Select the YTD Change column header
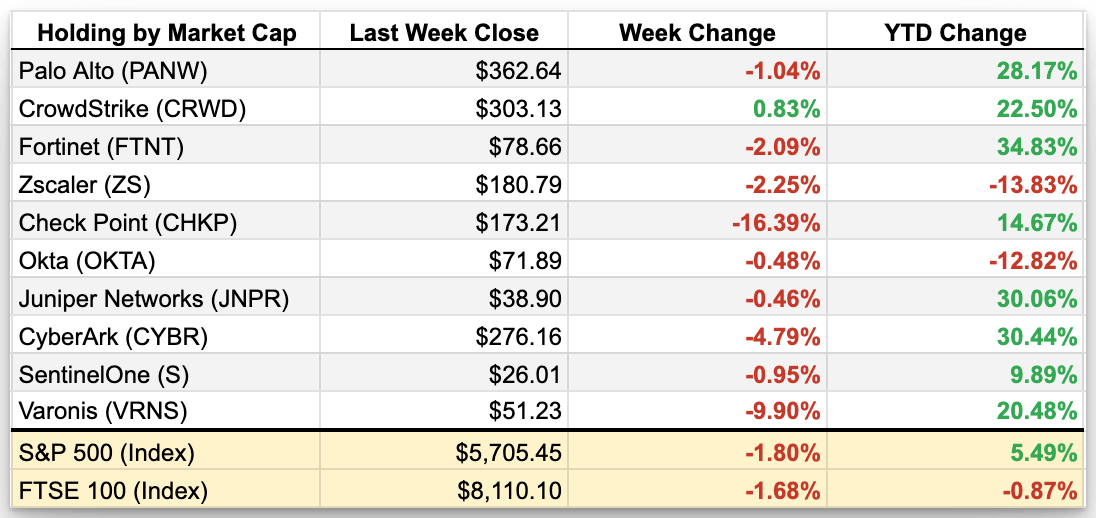Image resolution: width=1096 pixels, height=518 pixels. 955,33
